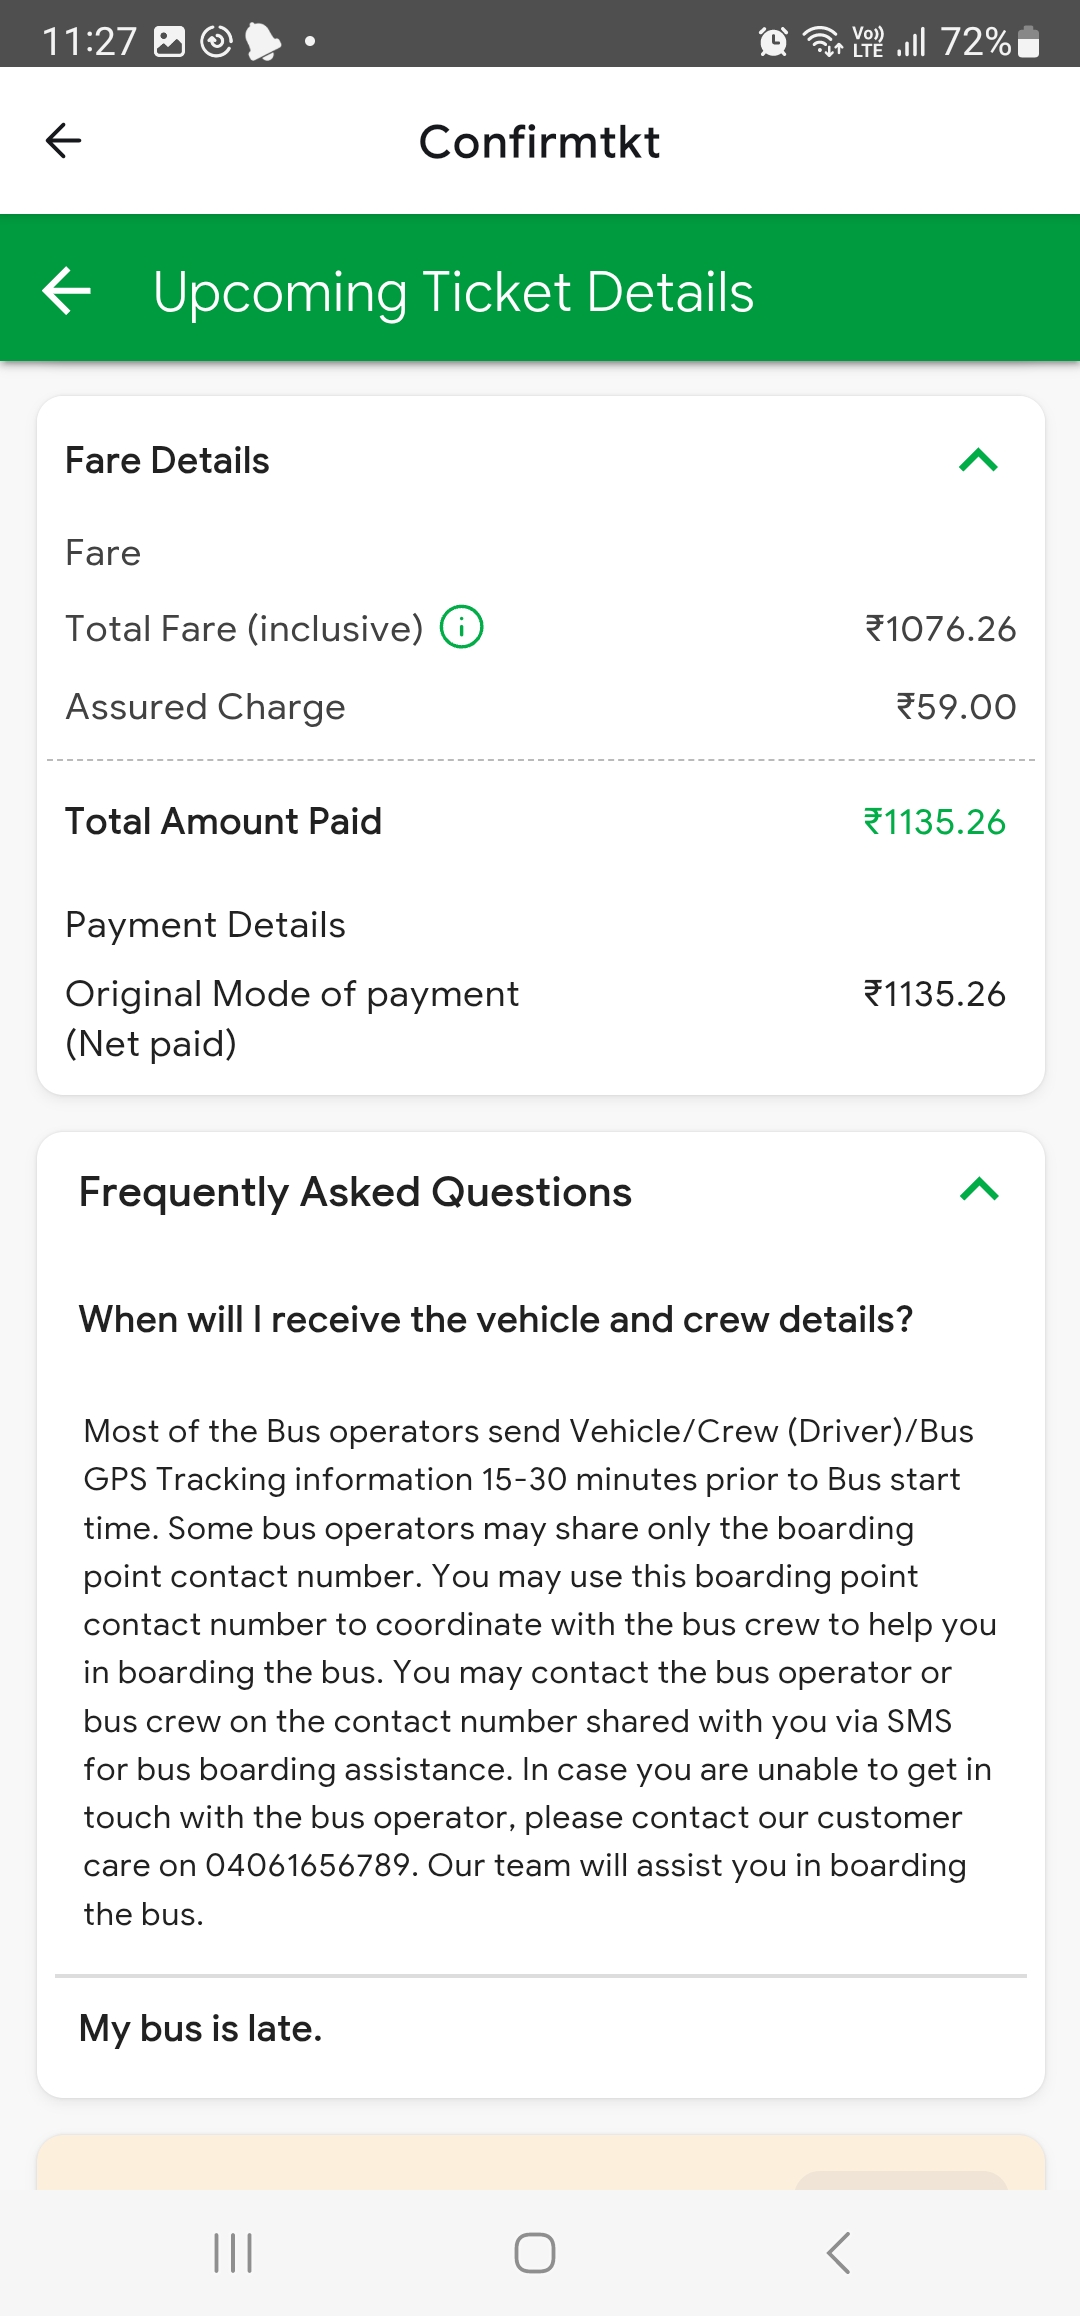The height and width of the screenshot is (2316, 1080).
Task: Tap the Fare Details heading
Action: 167,461
